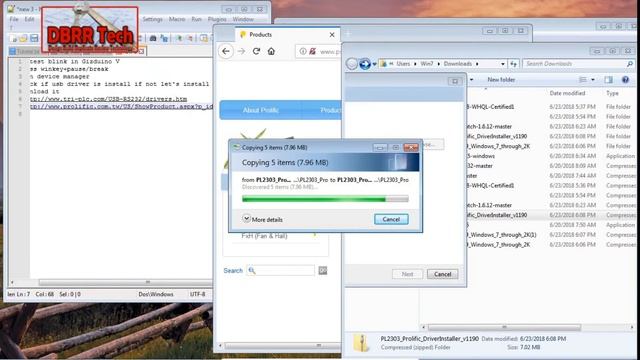
Task: Click the Find binoculars icon in Notepad++
Action: [153, 38]
